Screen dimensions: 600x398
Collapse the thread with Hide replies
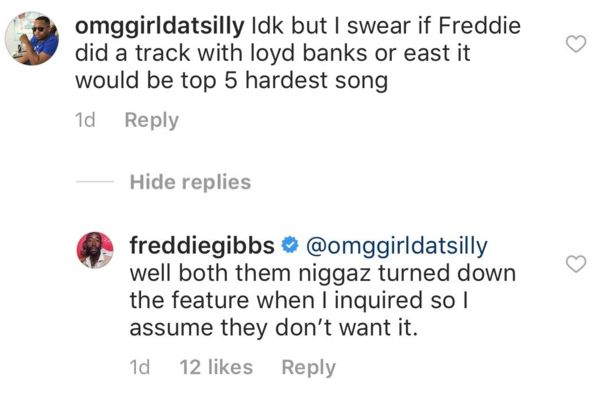(x=191, y=182)
